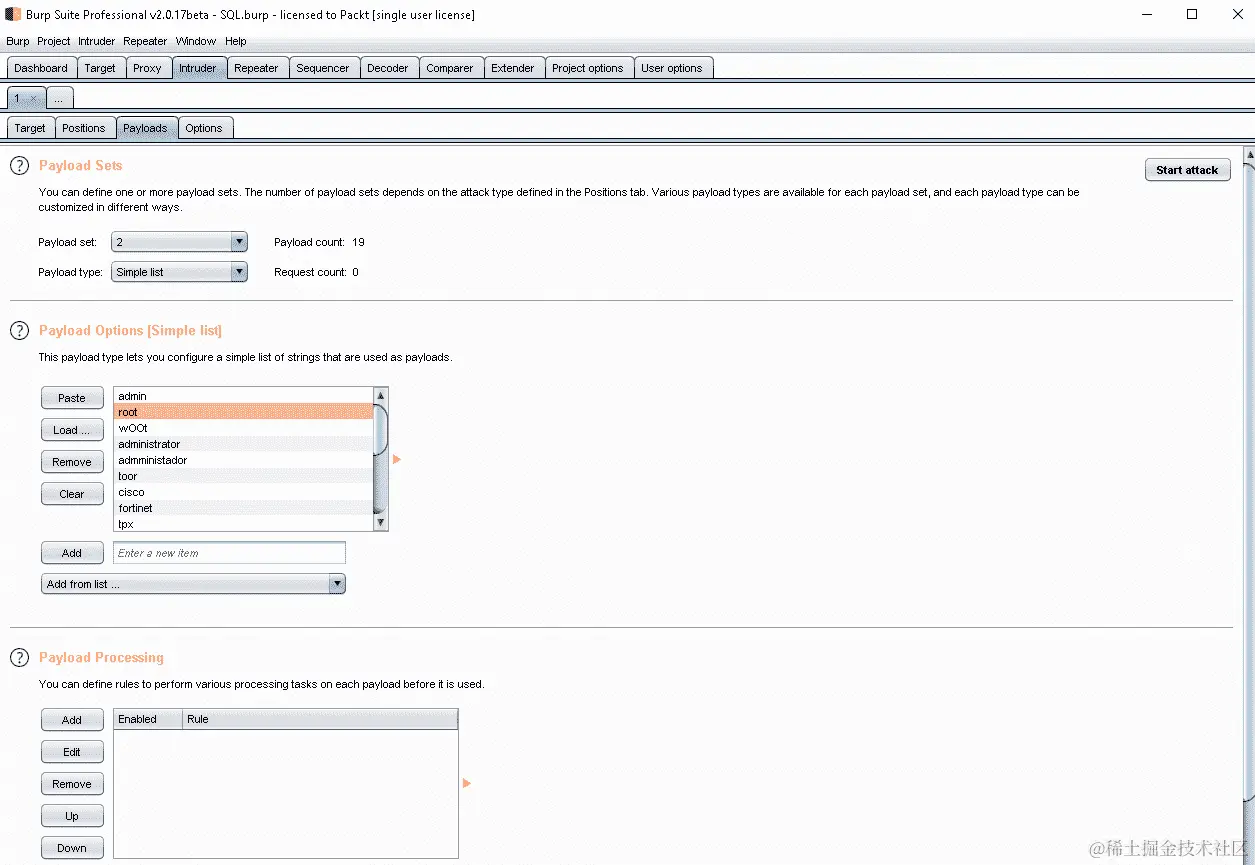The width and height of the screenshot is (1255, 865).
Task: Click the Up button
Action: pos(72,816)
